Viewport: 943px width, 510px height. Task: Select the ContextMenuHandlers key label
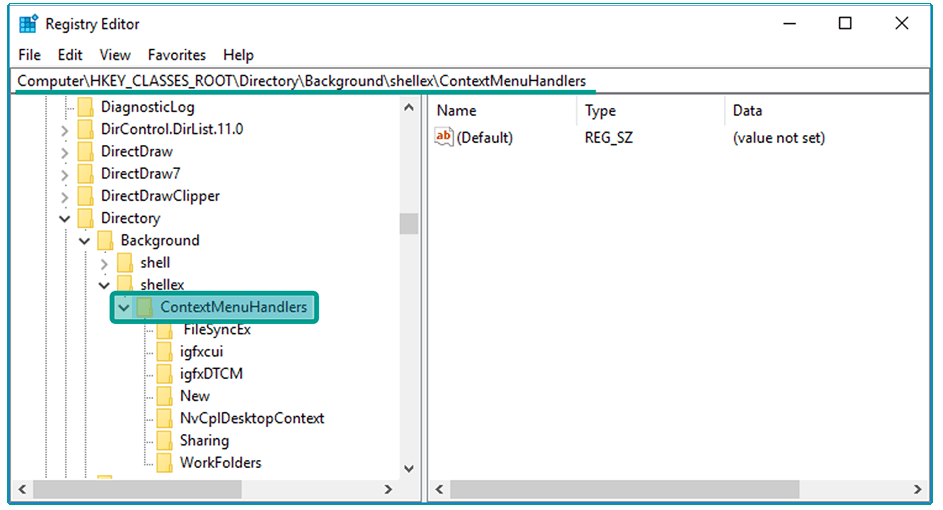point(233,307)
